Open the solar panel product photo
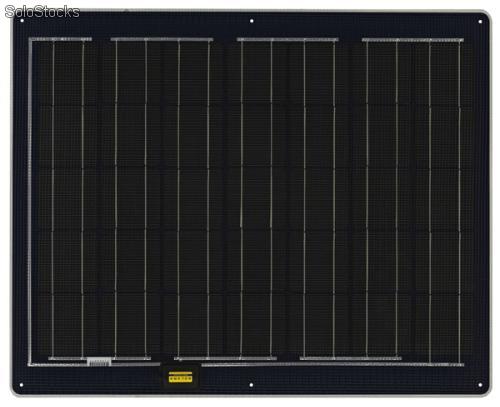Screen dimensions: 500x407 click(x=251, y=203)
